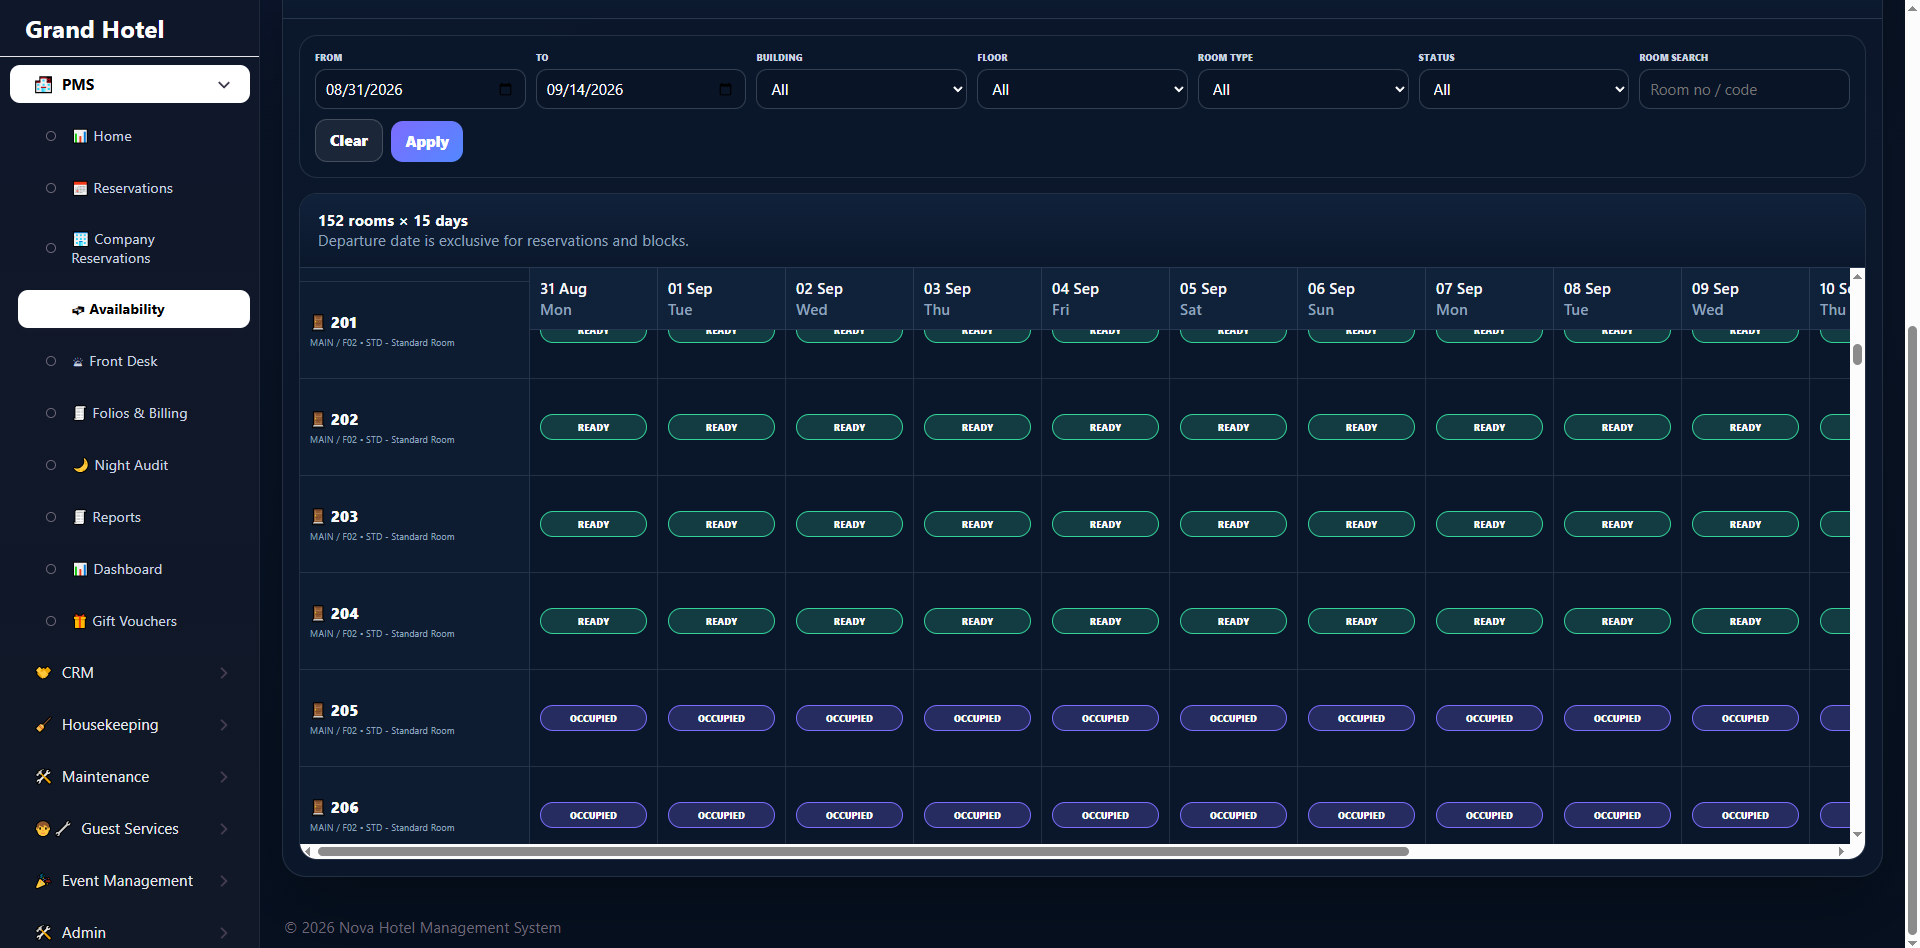This screenshot has width=1920, height=948.
Task: Click the door icon beside room 204
Action: coord(318,614)
